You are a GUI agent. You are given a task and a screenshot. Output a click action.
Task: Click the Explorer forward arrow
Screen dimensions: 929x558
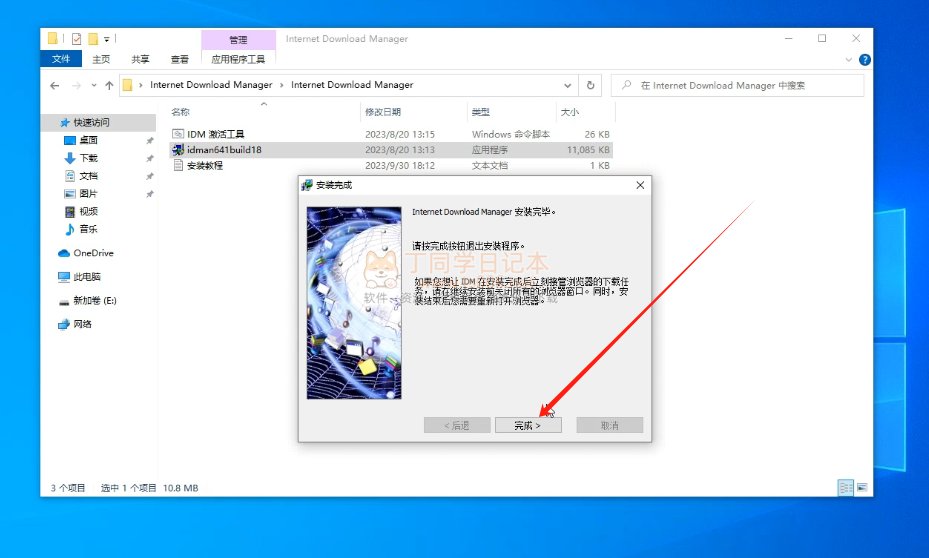coord(76,85)
